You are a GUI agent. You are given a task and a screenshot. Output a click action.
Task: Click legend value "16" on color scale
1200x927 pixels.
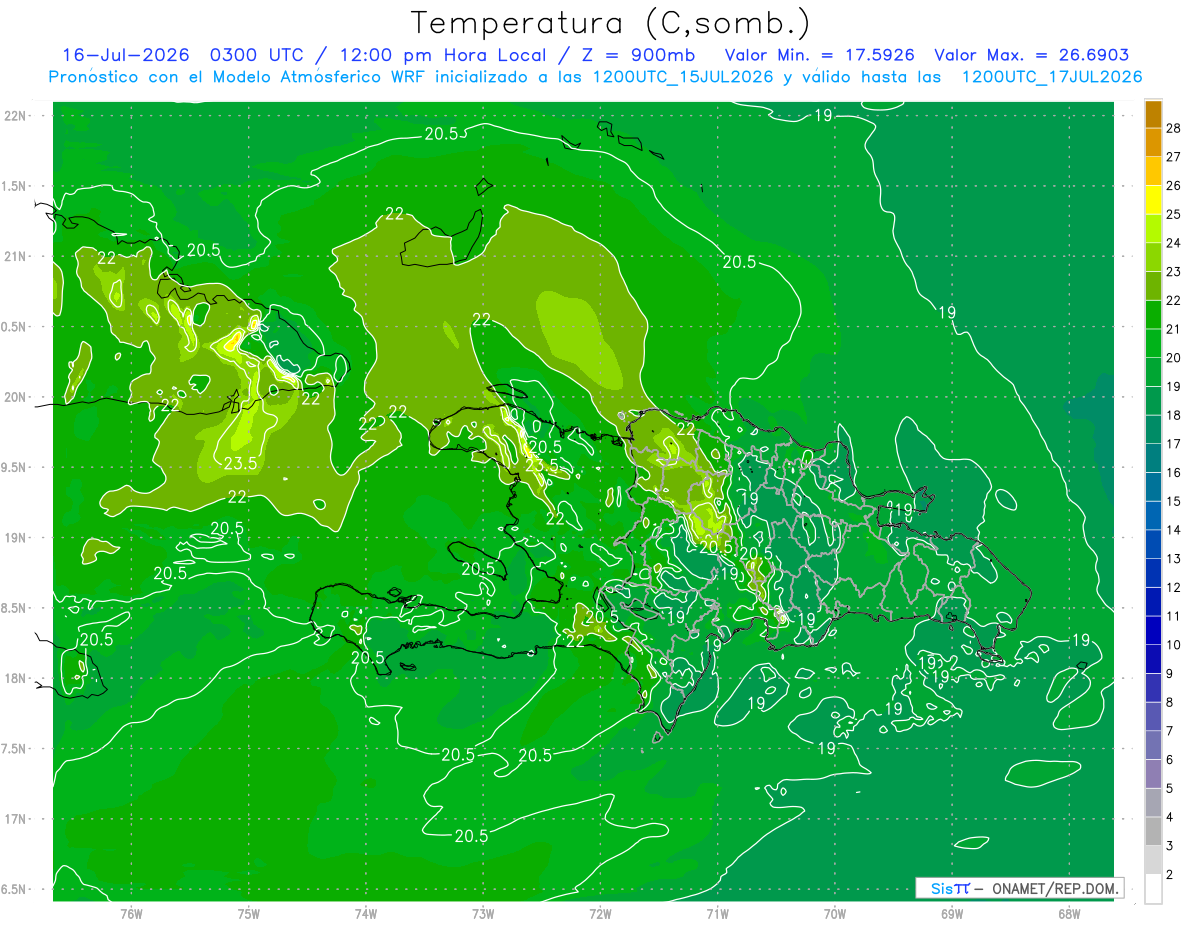point(1174,472)
